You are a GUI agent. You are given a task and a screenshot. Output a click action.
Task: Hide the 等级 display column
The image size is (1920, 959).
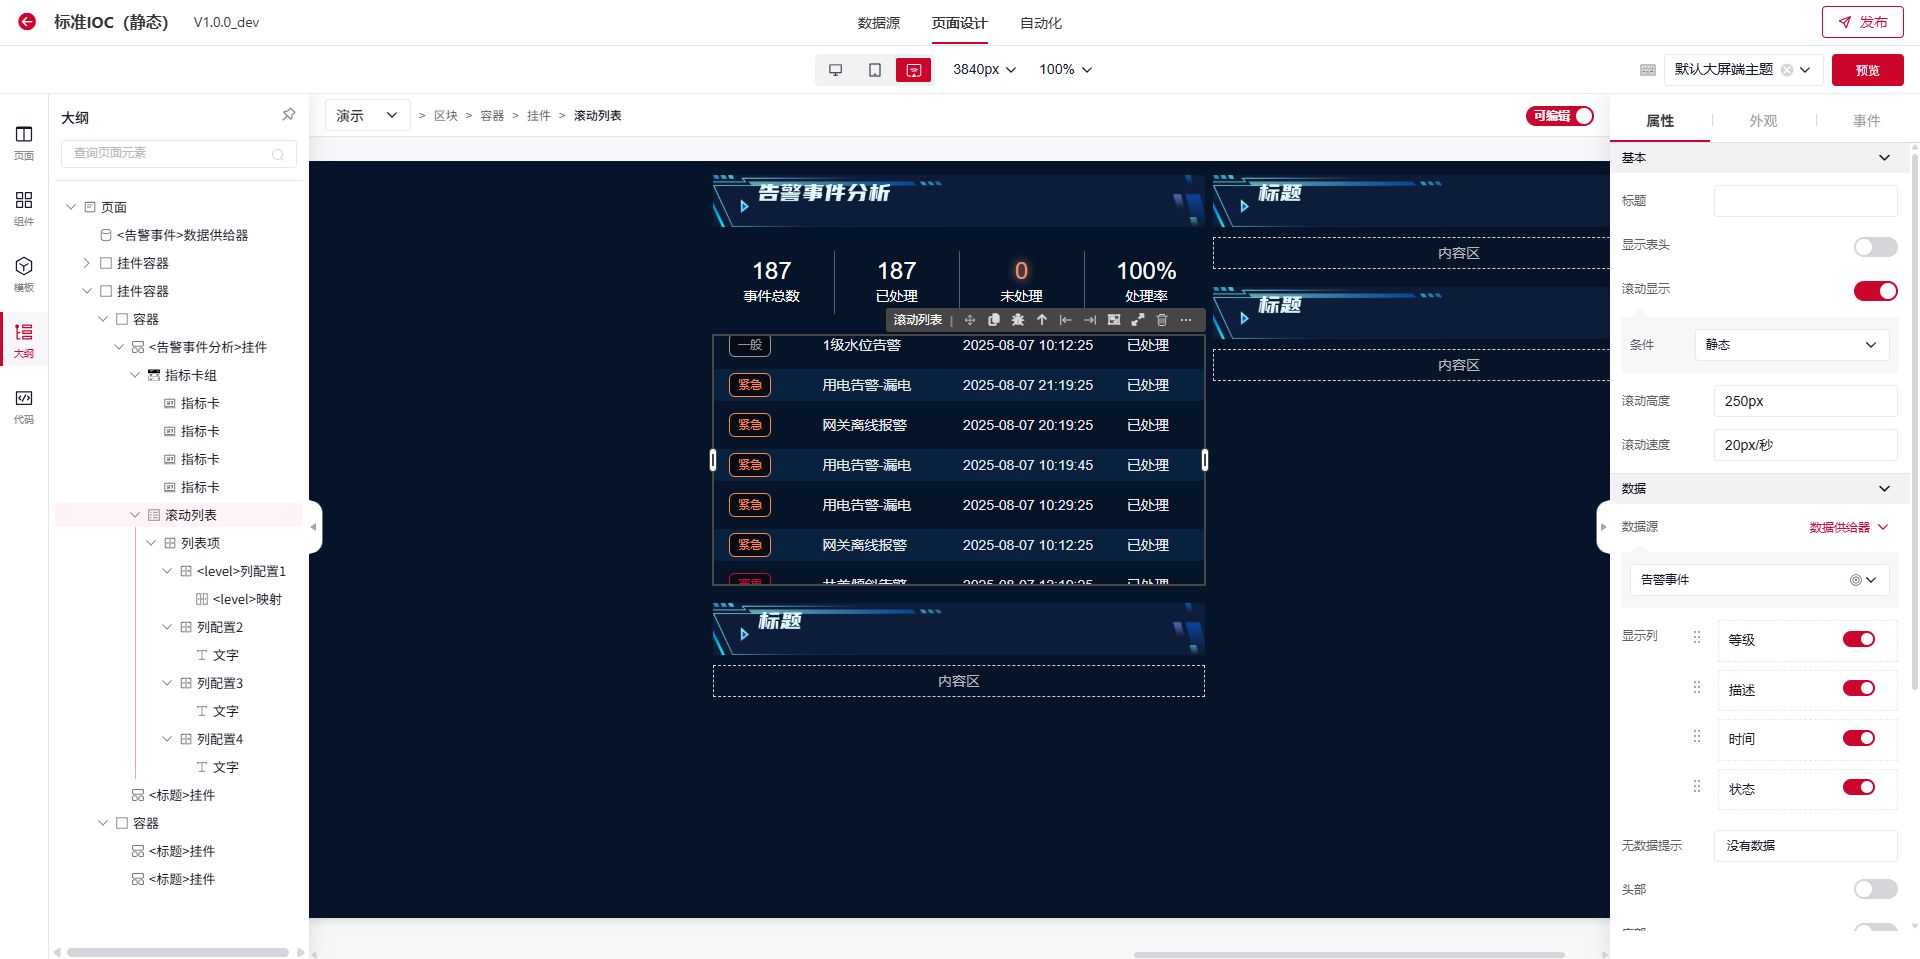1858,640
